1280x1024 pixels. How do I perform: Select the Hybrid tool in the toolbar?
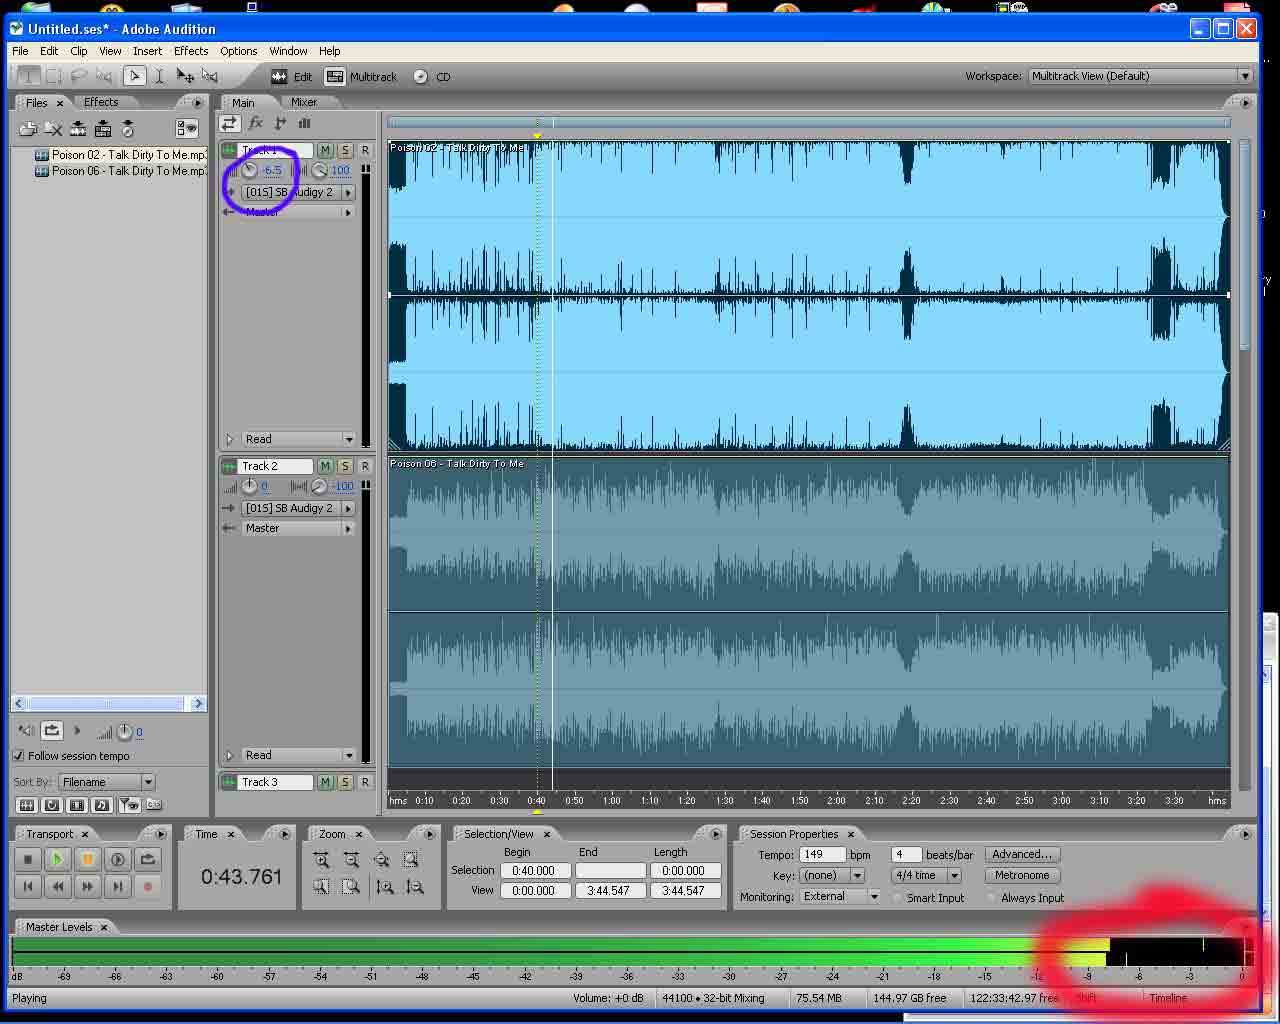click(x=134, y=76)
